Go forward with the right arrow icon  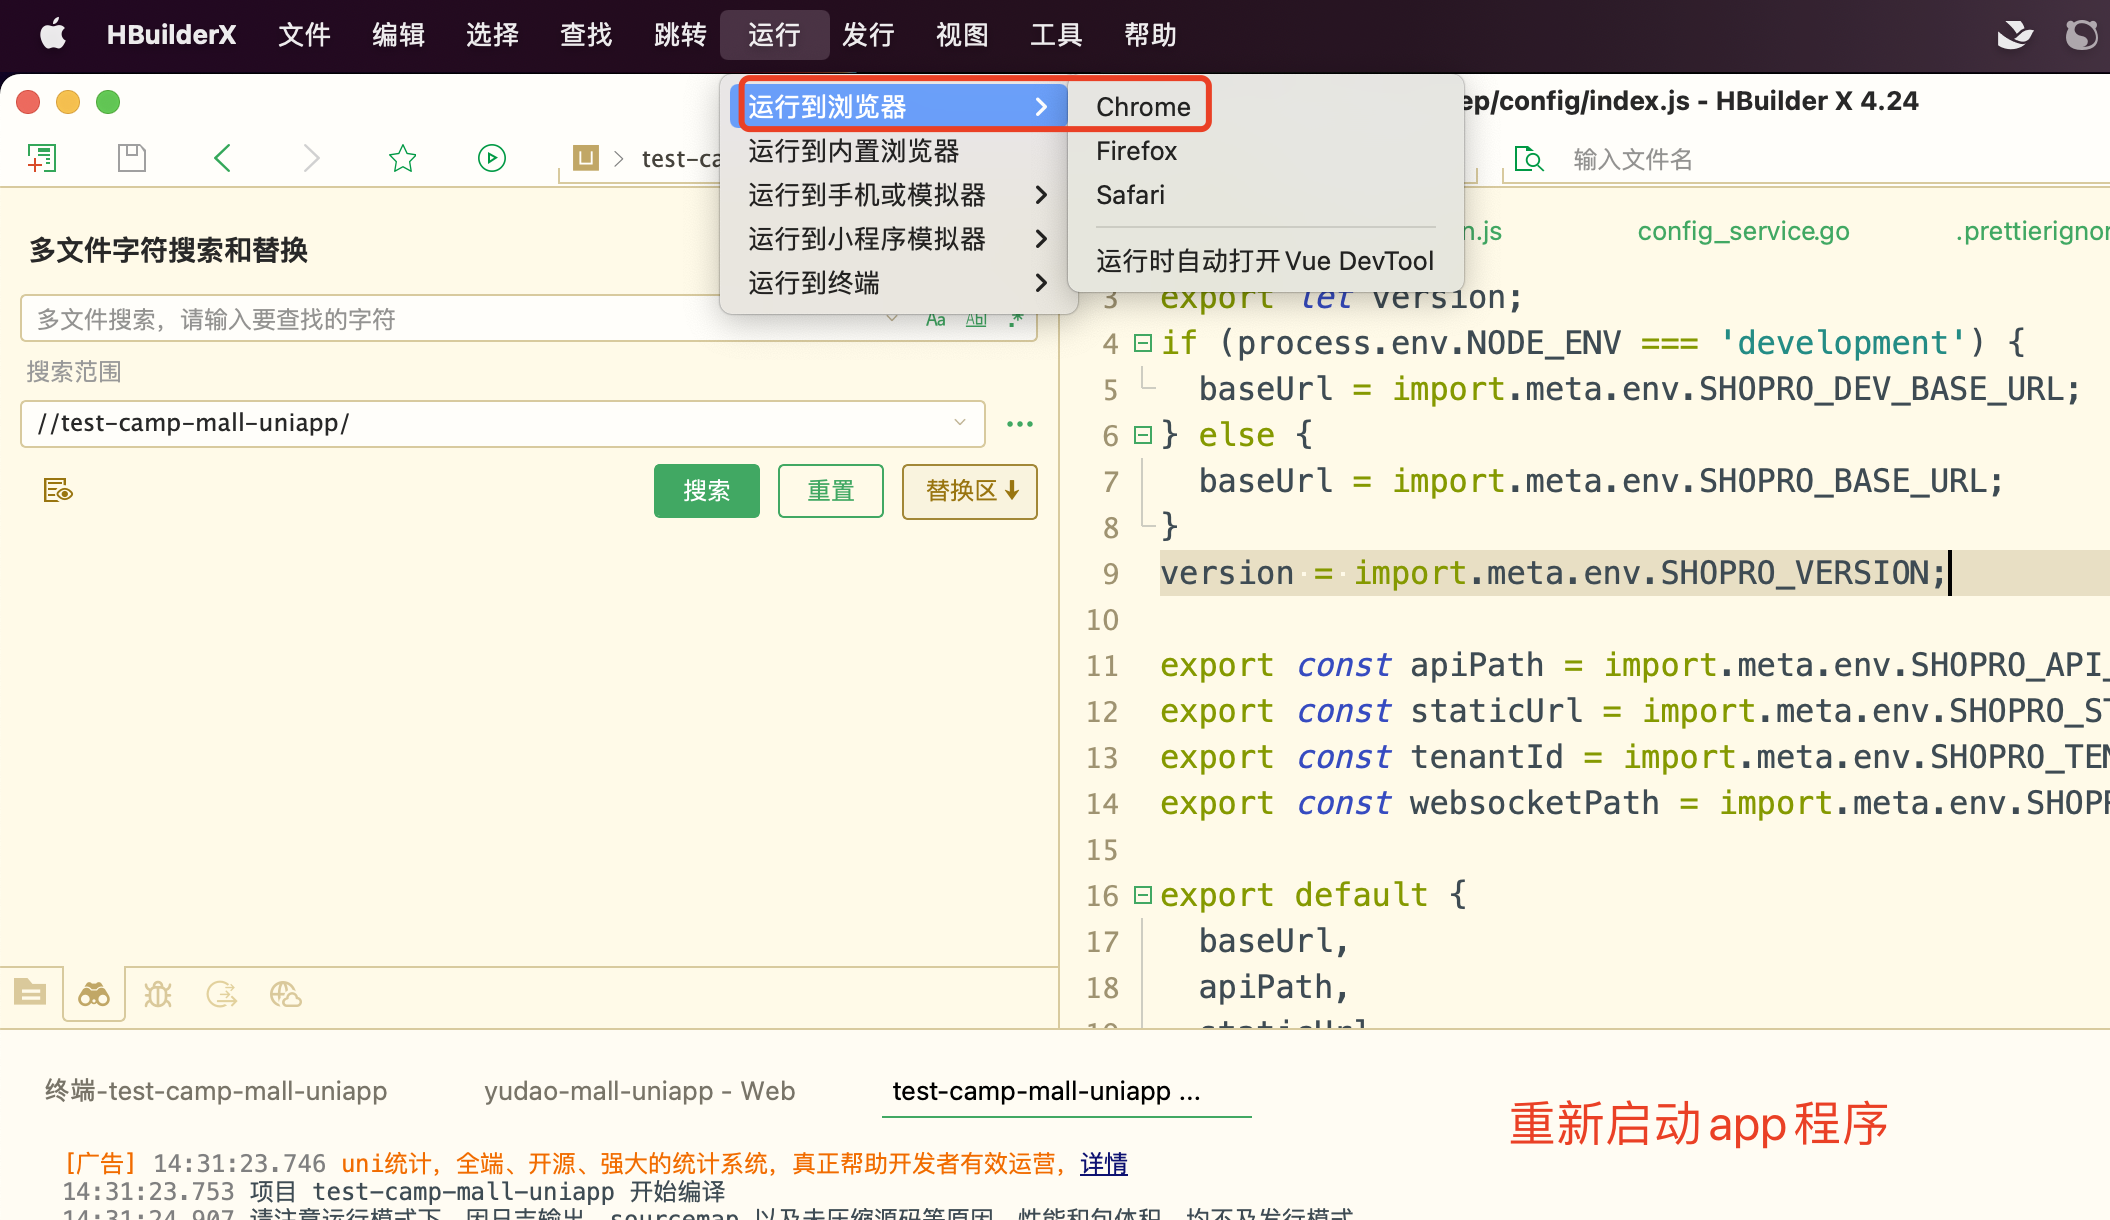pyautogui.click(x=312, y=158)
